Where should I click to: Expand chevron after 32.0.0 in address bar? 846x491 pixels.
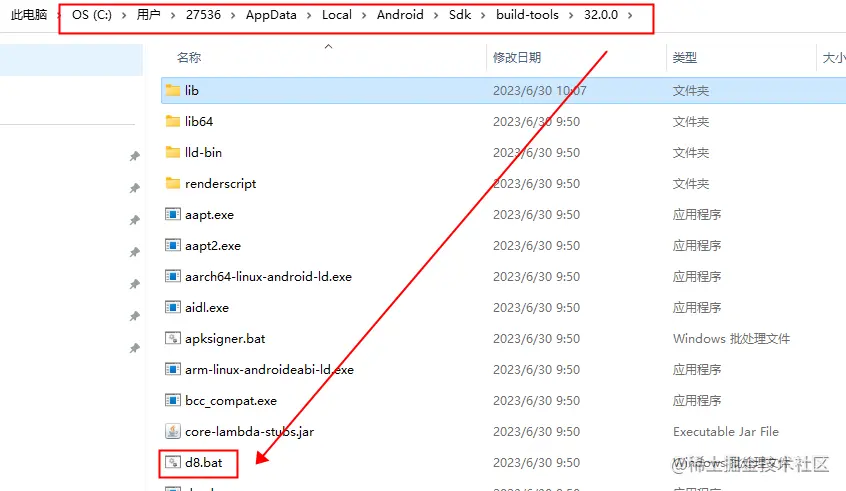click(x=630, y=15)
